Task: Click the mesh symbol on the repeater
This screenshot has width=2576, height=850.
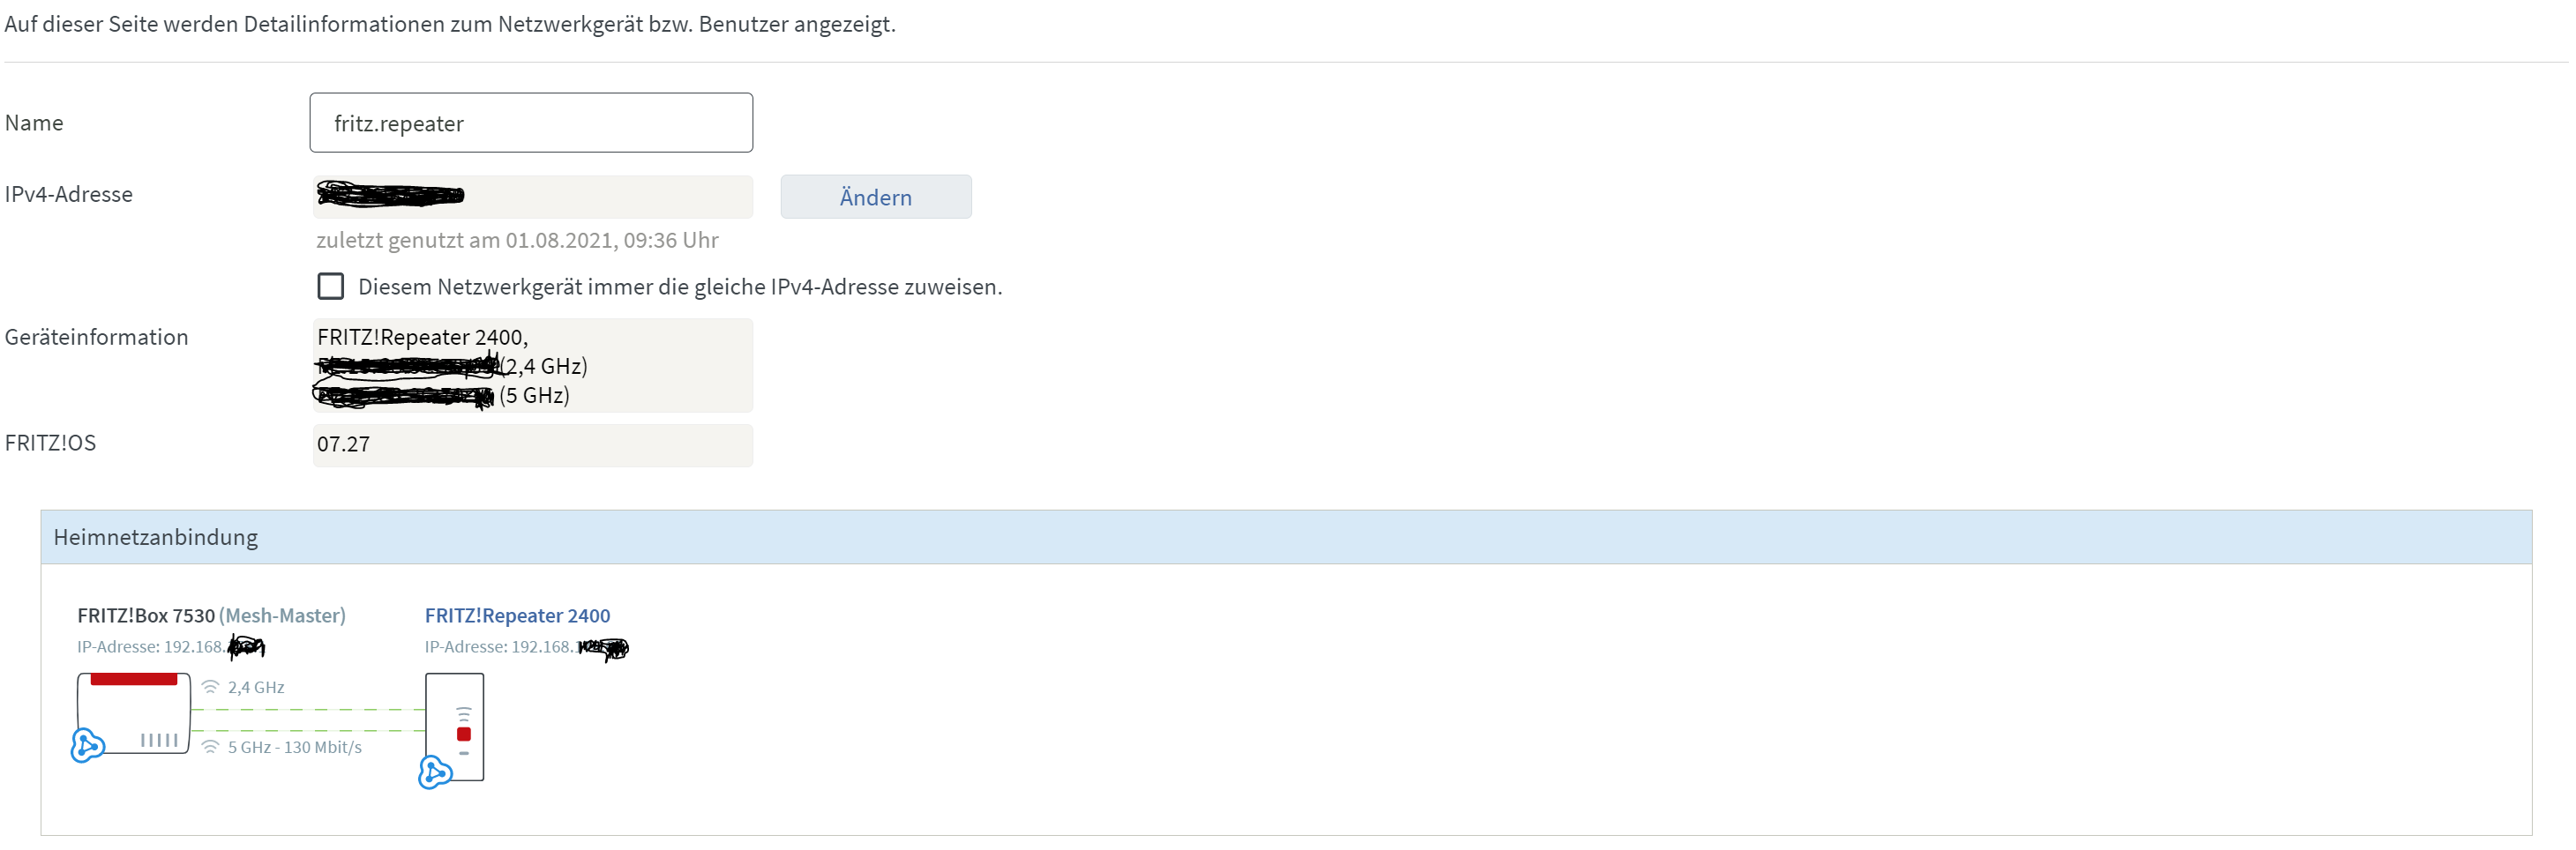Action: tap(435, 772)
